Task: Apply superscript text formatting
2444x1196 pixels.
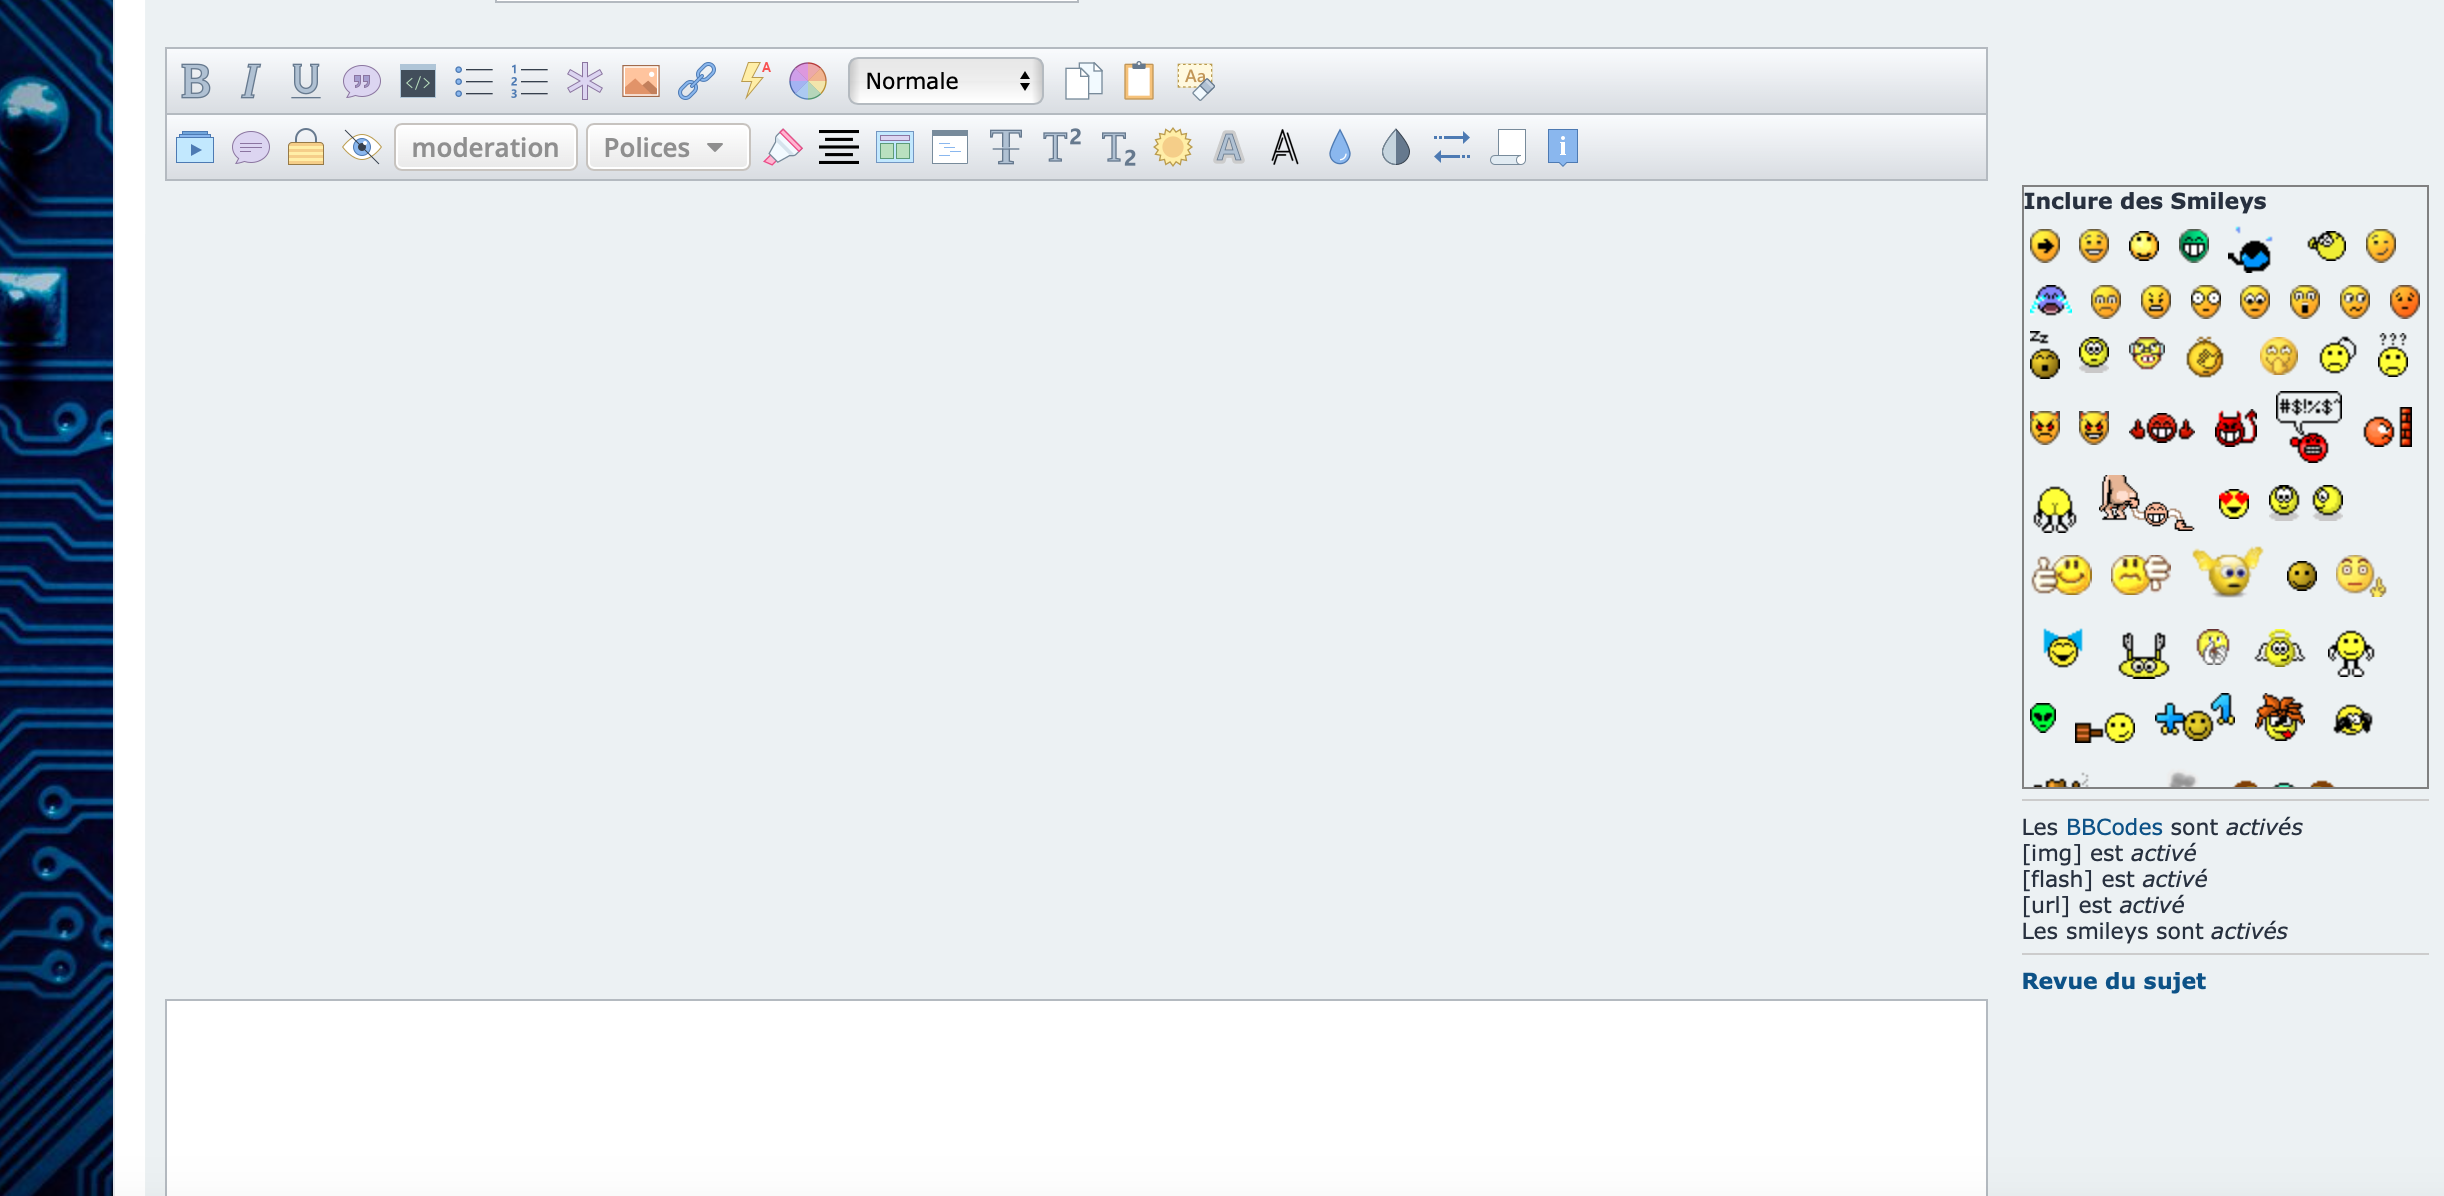Action: click(1061, 148)
